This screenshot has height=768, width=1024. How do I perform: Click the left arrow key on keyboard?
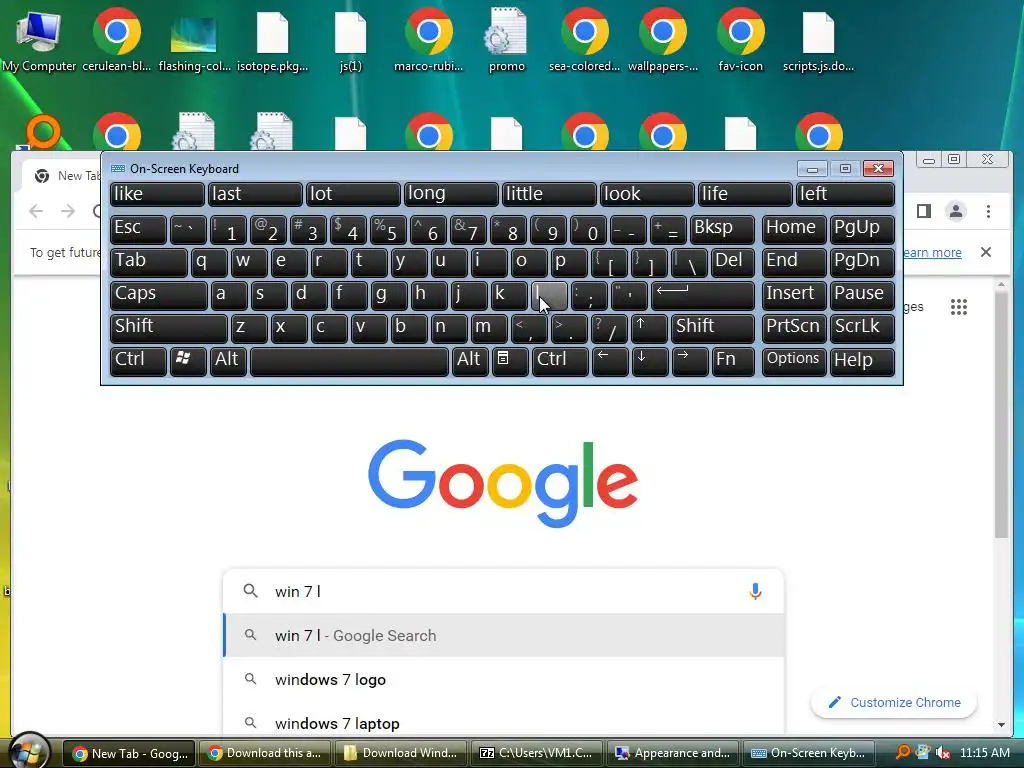pyautogui.click(x=609, y=361)
